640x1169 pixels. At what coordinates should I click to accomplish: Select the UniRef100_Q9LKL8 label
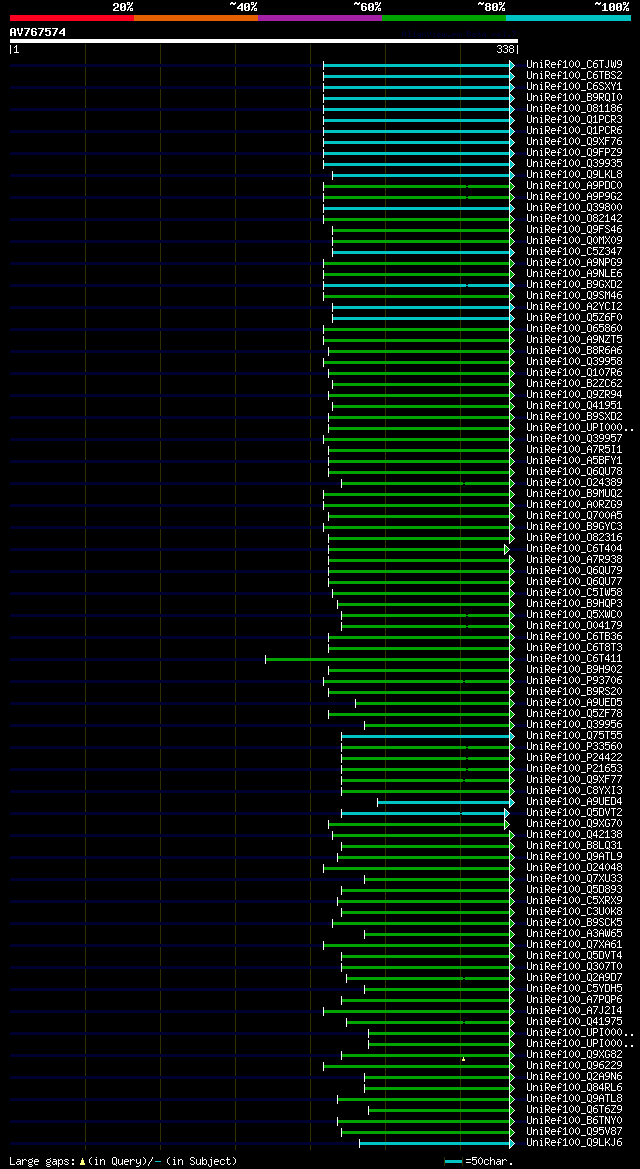[574, 174]
